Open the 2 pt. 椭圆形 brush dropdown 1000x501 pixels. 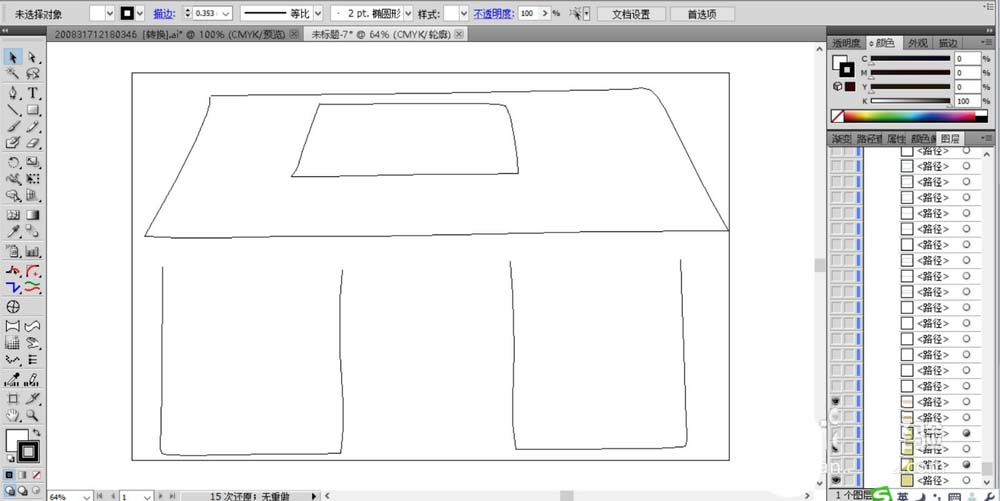tap(408, 13)
